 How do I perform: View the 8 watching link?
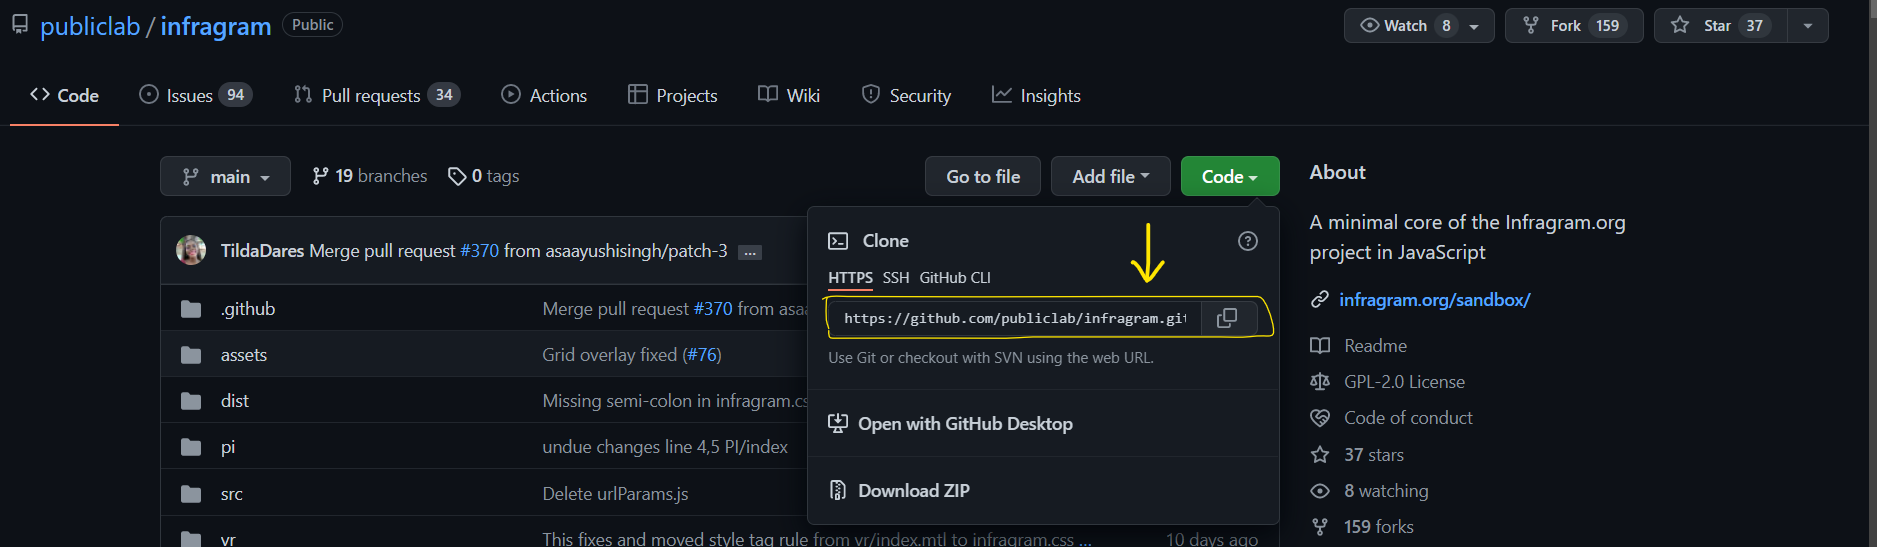[1386, 491]
